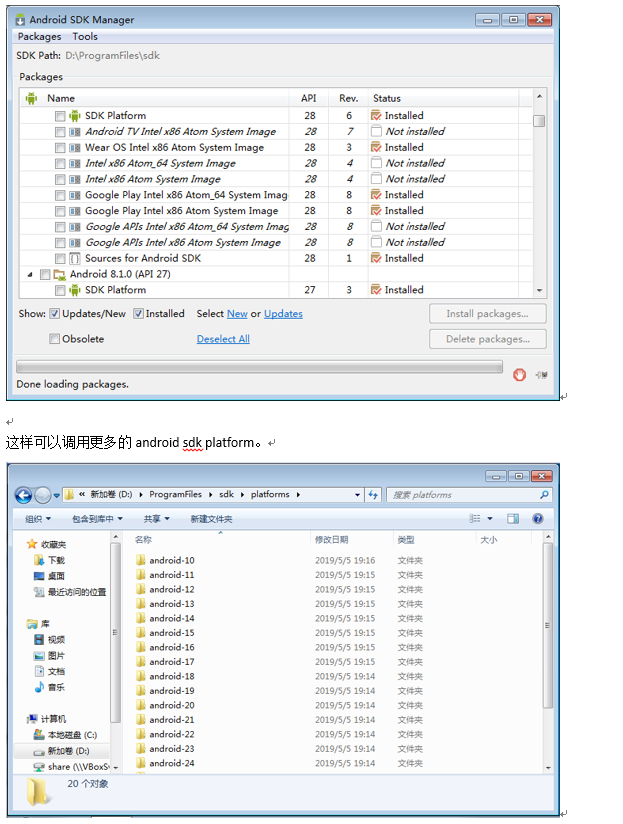
Task: Click the change view icon in Explorer toolbar
Action: (x=475, y=519)
